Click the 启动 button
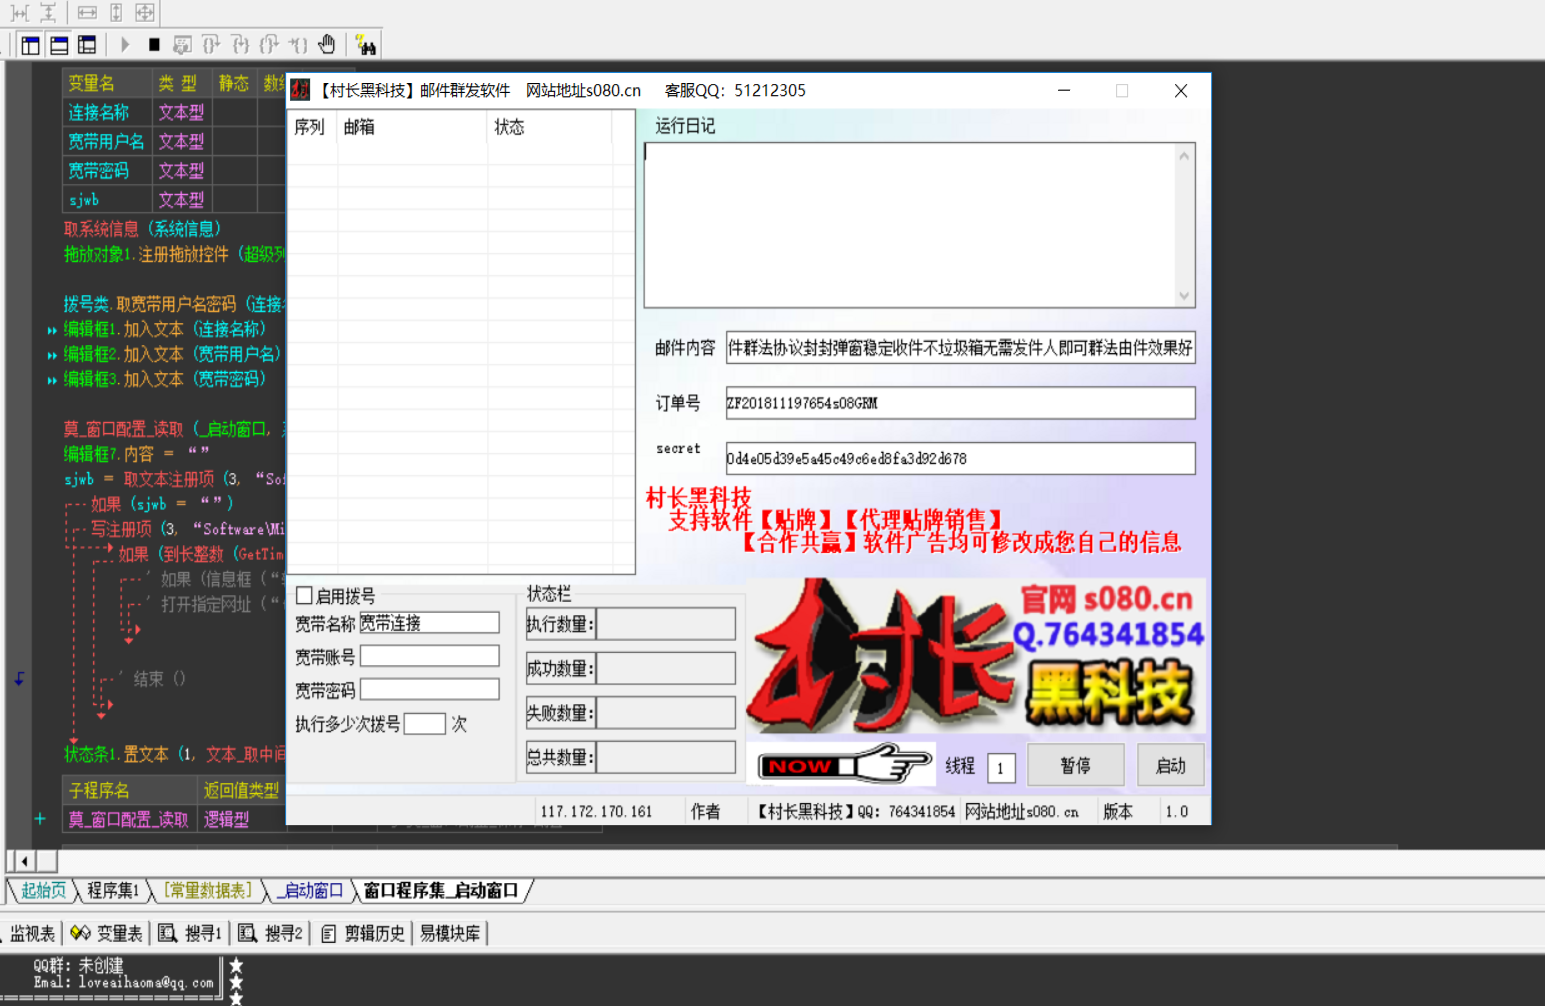 1171,765
